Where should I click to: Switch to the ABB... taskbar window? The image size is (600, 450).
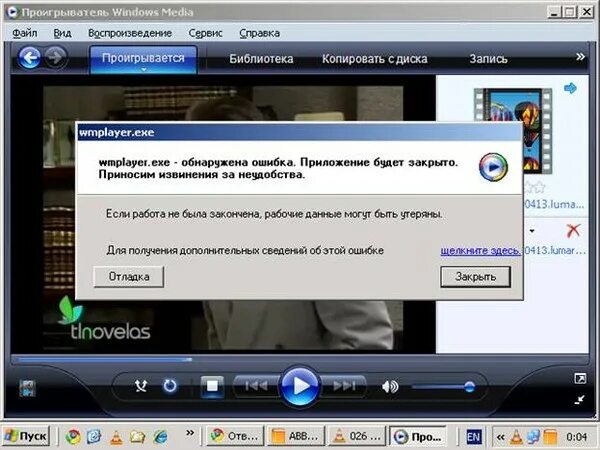point(295,436)
